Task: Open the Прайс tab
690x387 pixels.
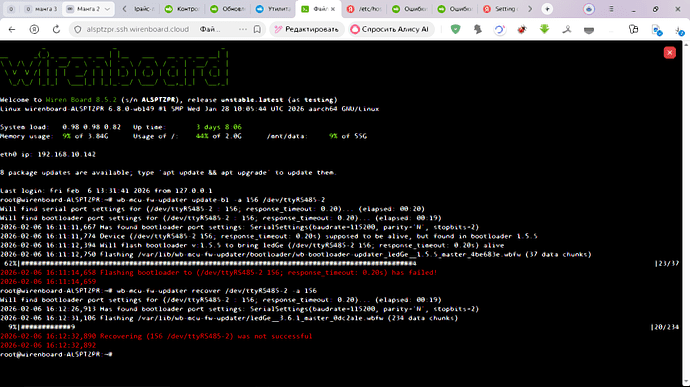Action: 144,9
